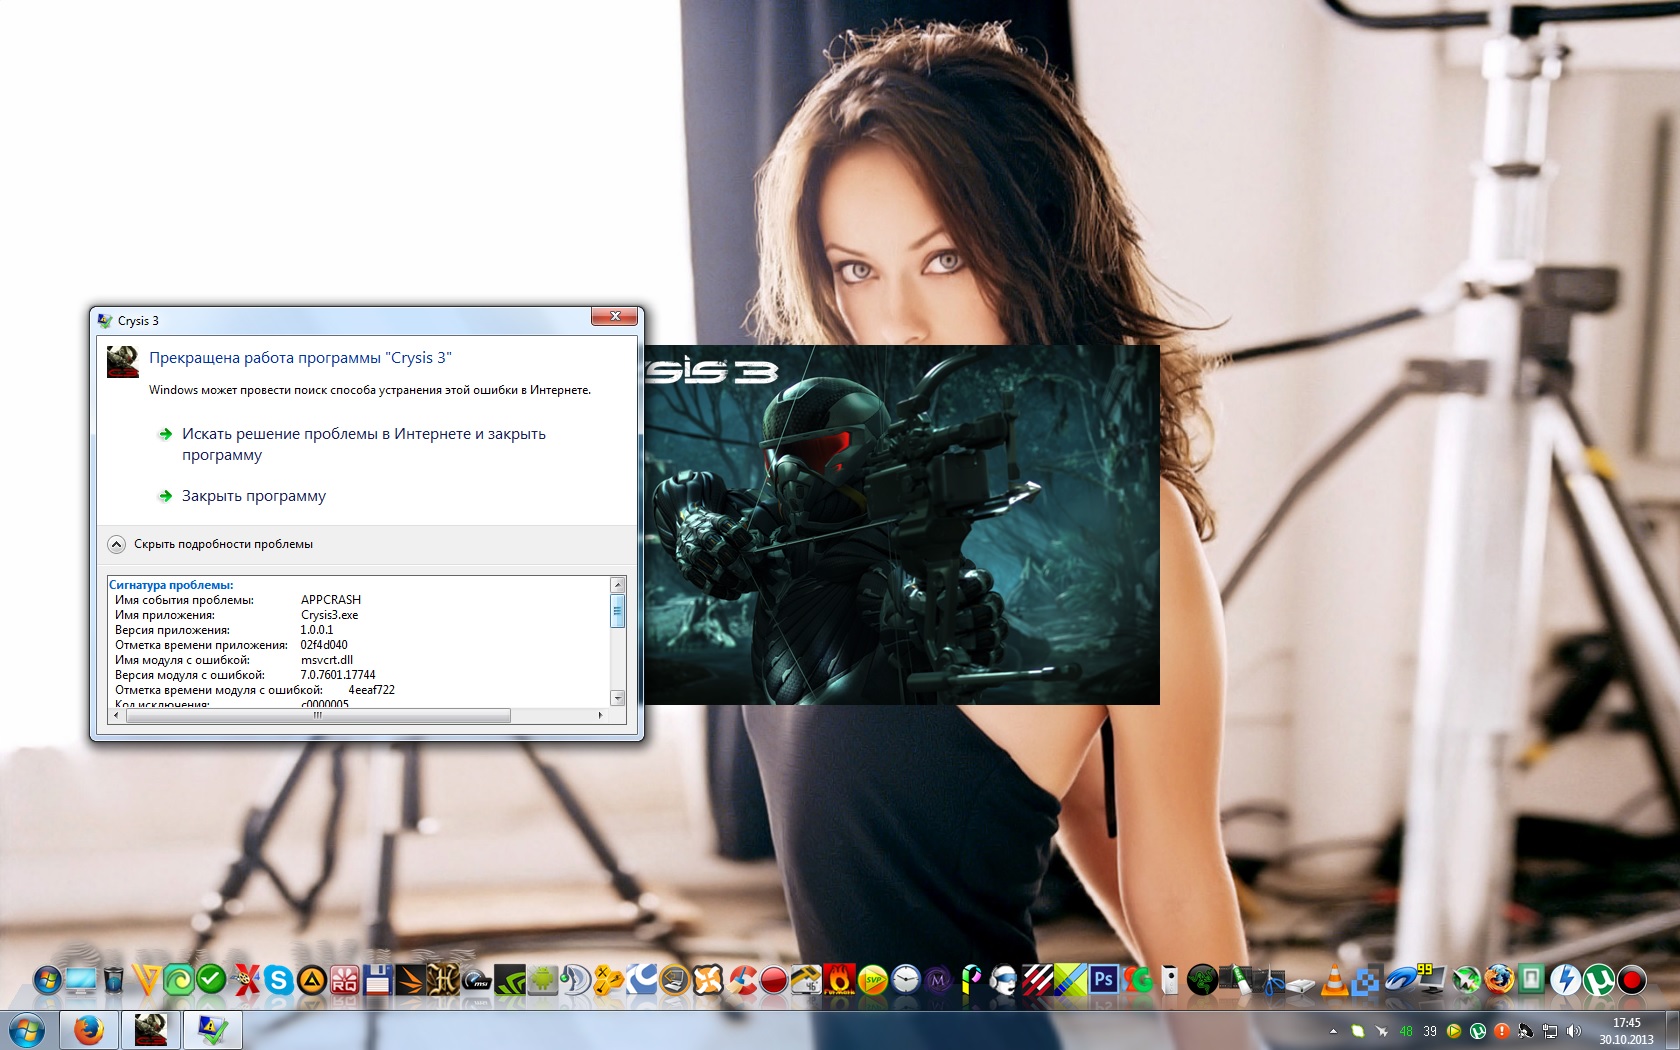Viewport: 1680px width, 1050px height.
Task: Launch CCleaner from the dock
Action: (740, 980)
